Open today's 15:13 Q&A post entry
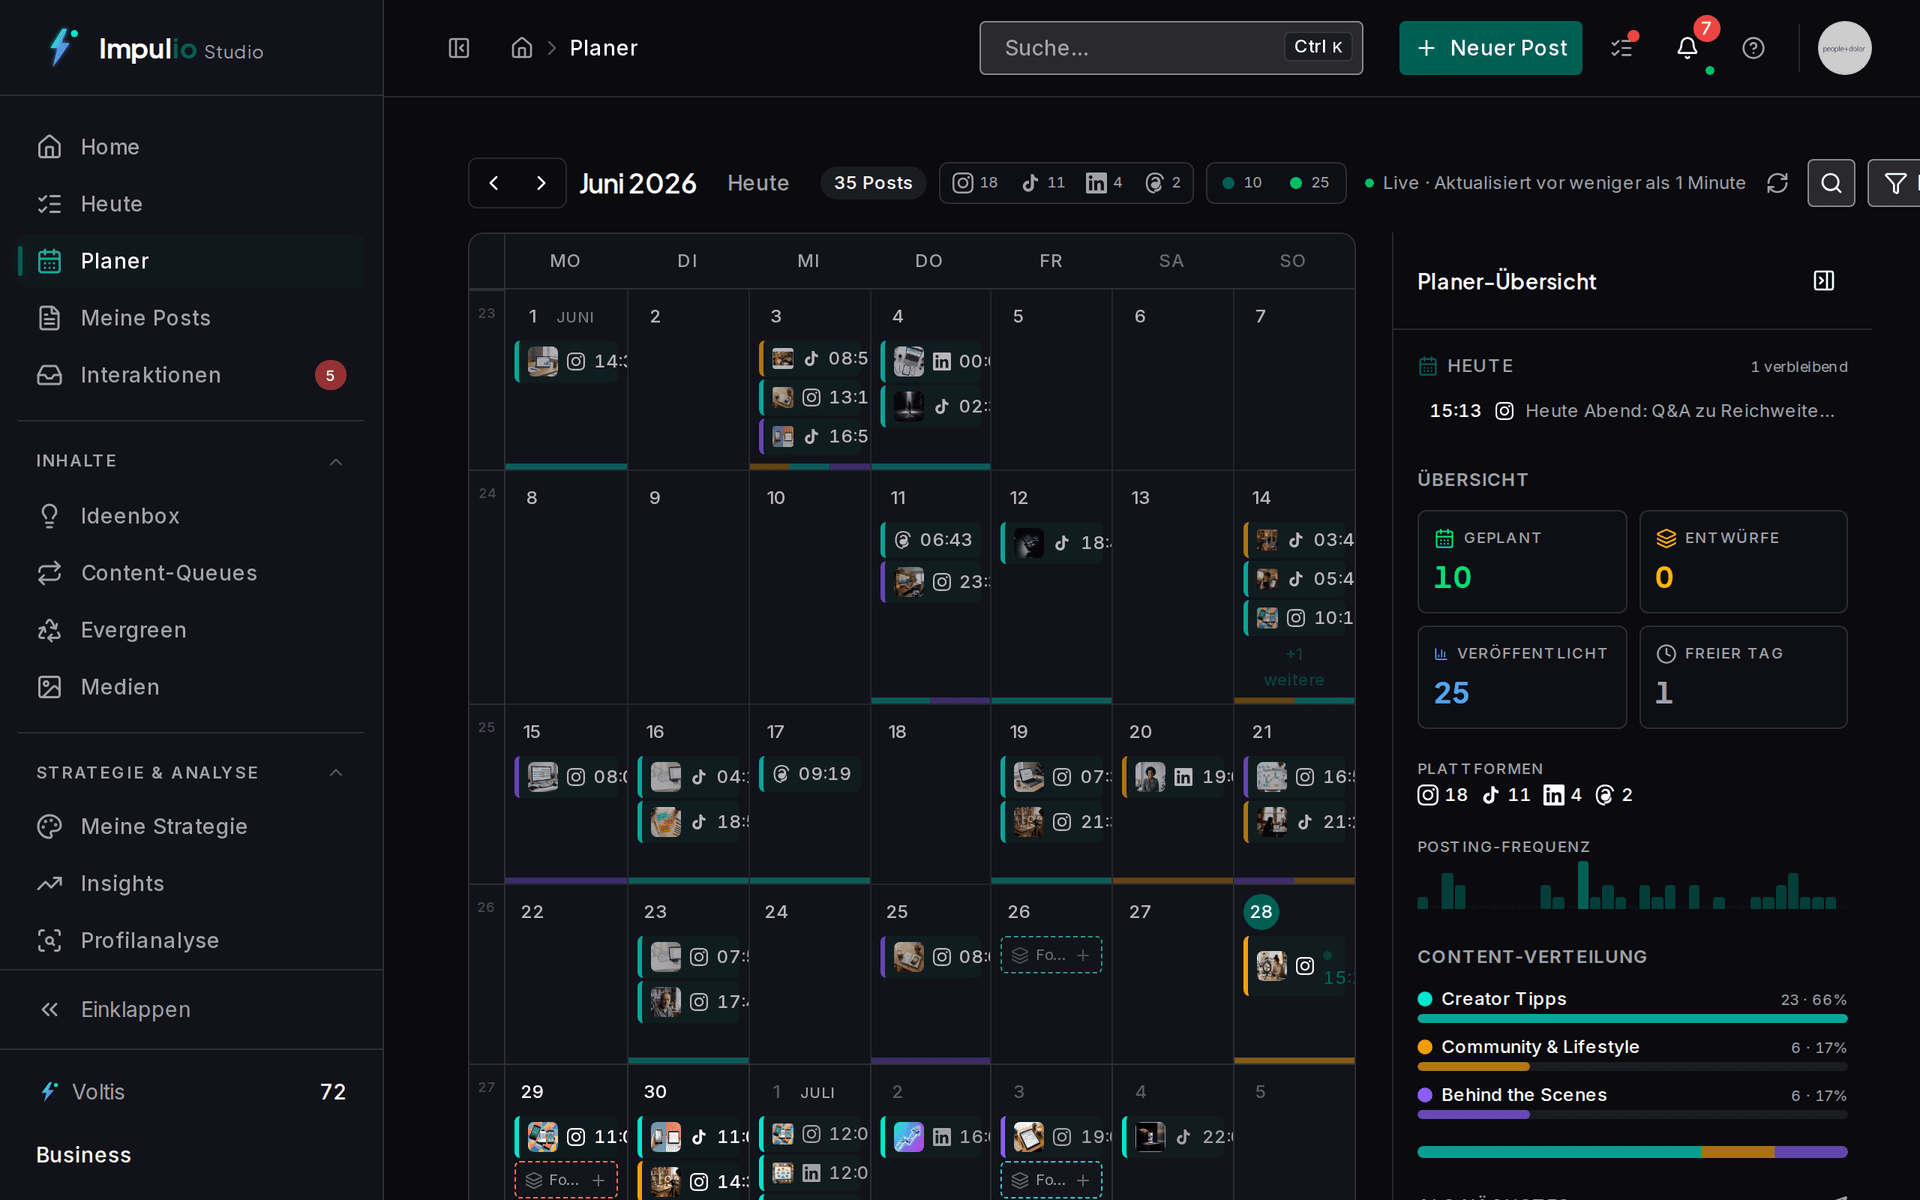Screen dimensions: 1920x1200 pyautogui.click(x=1632, y=411)
